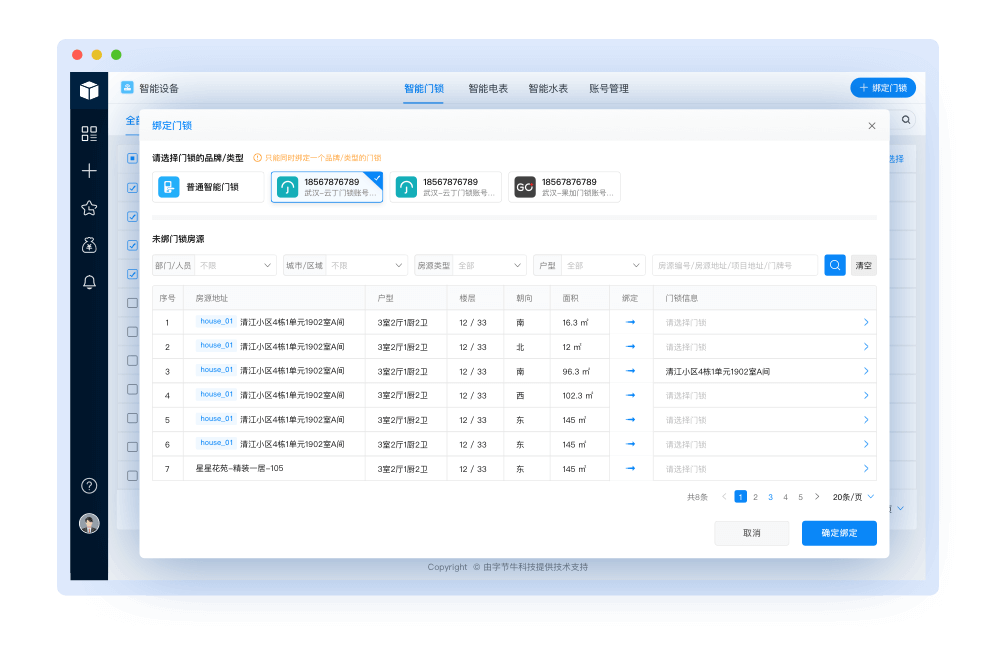Click the search icon behind the dialog
Screen dimensions: 995x650
(x=906, y=119)
